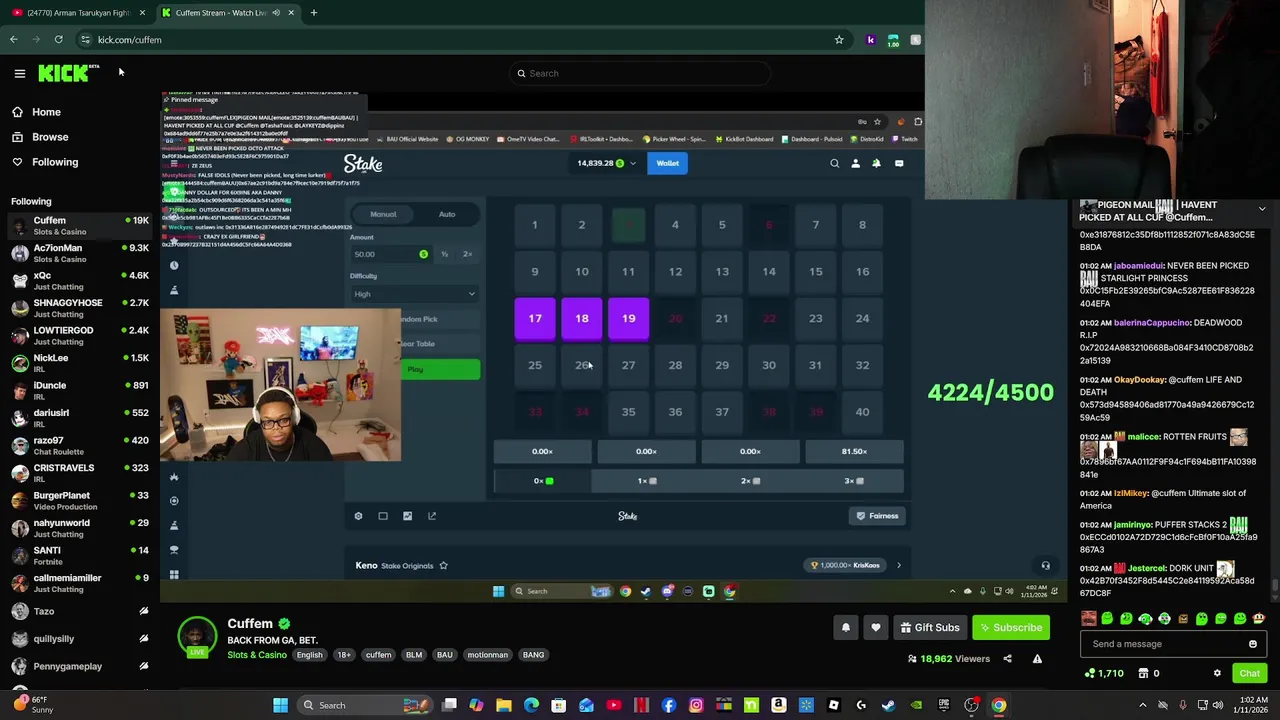Open SHNAGGYHOSE channel in Following list
This screenshot has width=1280, height=720.
click(x=80, y=308)
